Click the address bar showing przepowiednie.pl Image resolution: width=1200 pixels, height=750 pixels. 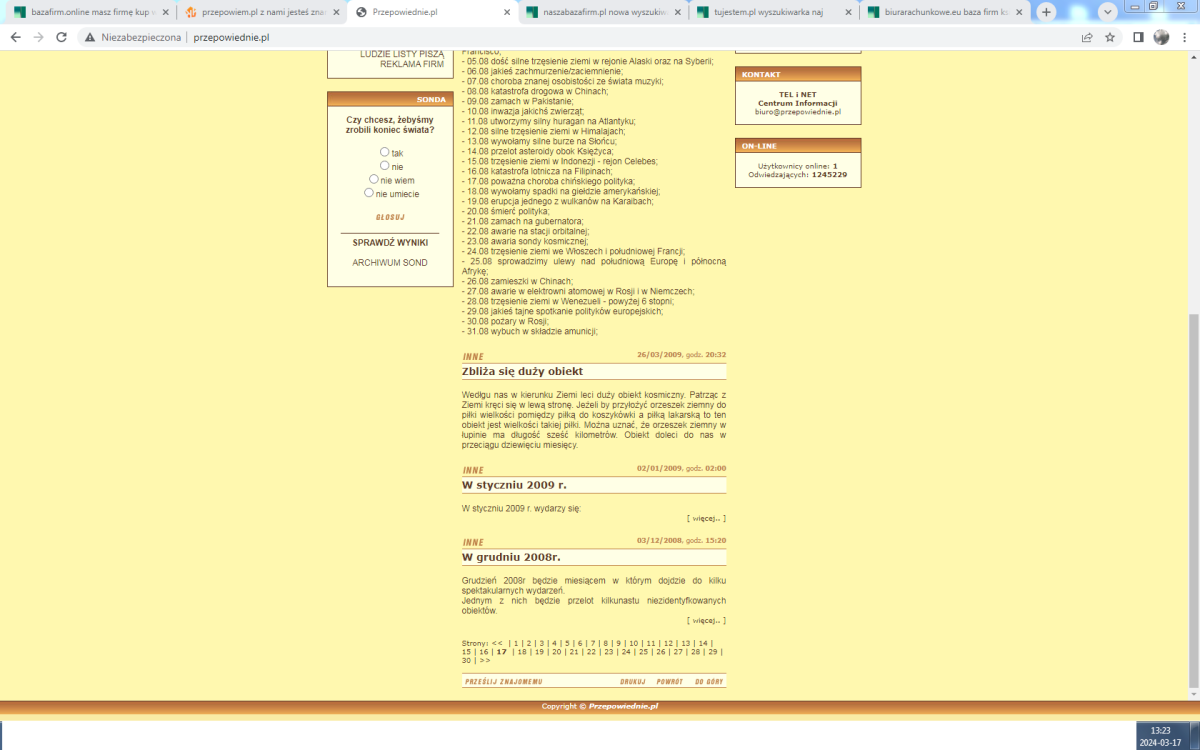(500, 37)
